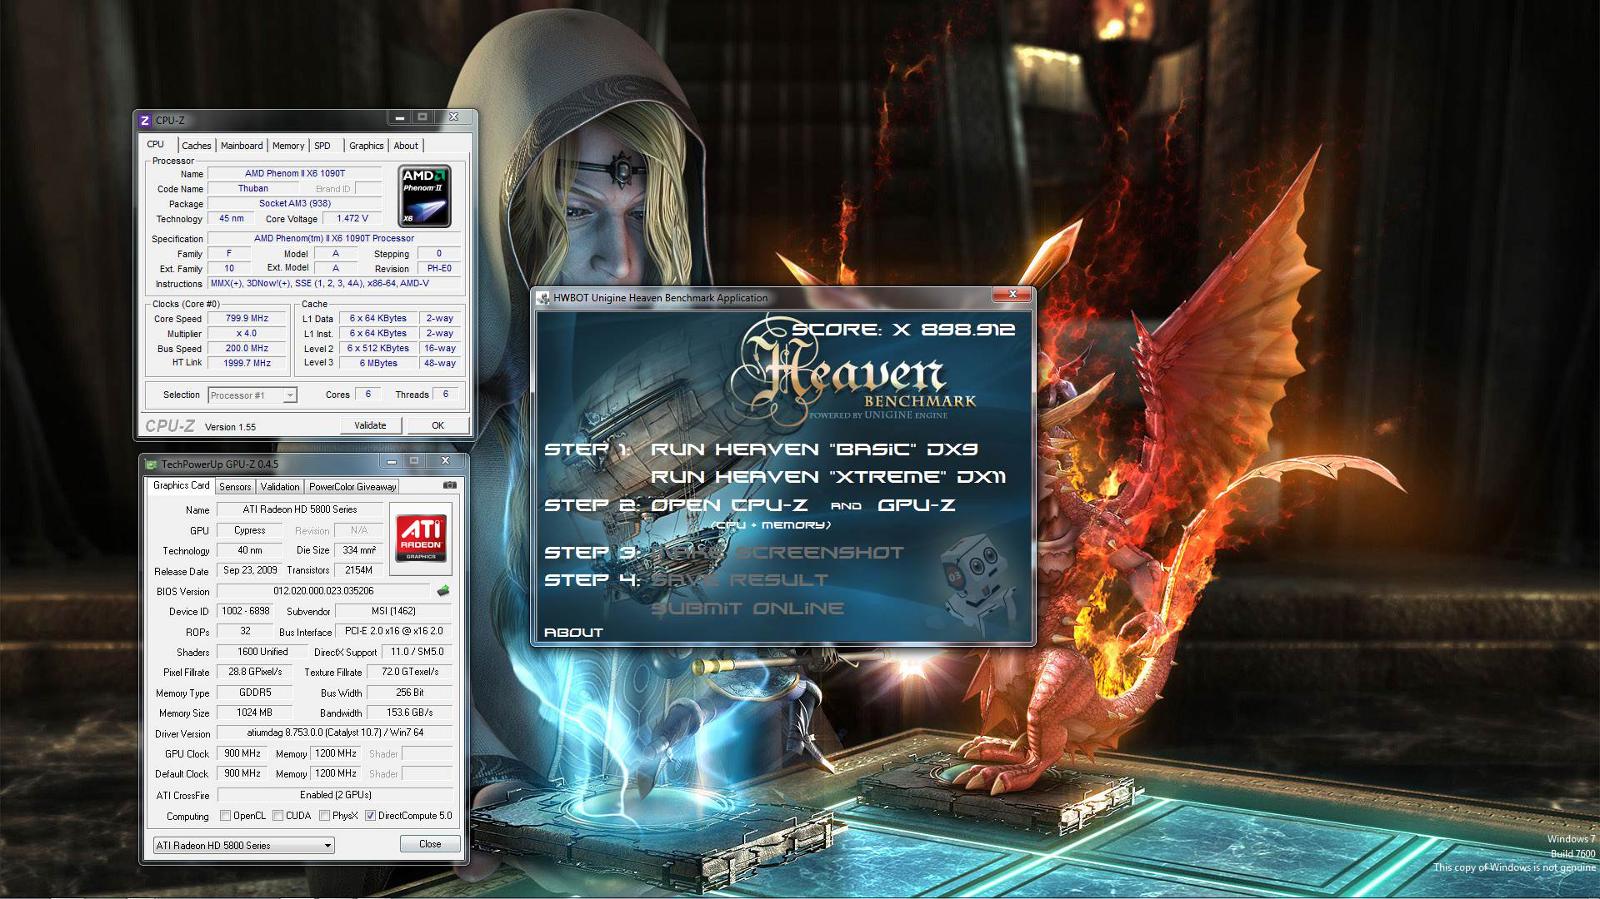Click Save Result in step 4

(x=739, y=580)
